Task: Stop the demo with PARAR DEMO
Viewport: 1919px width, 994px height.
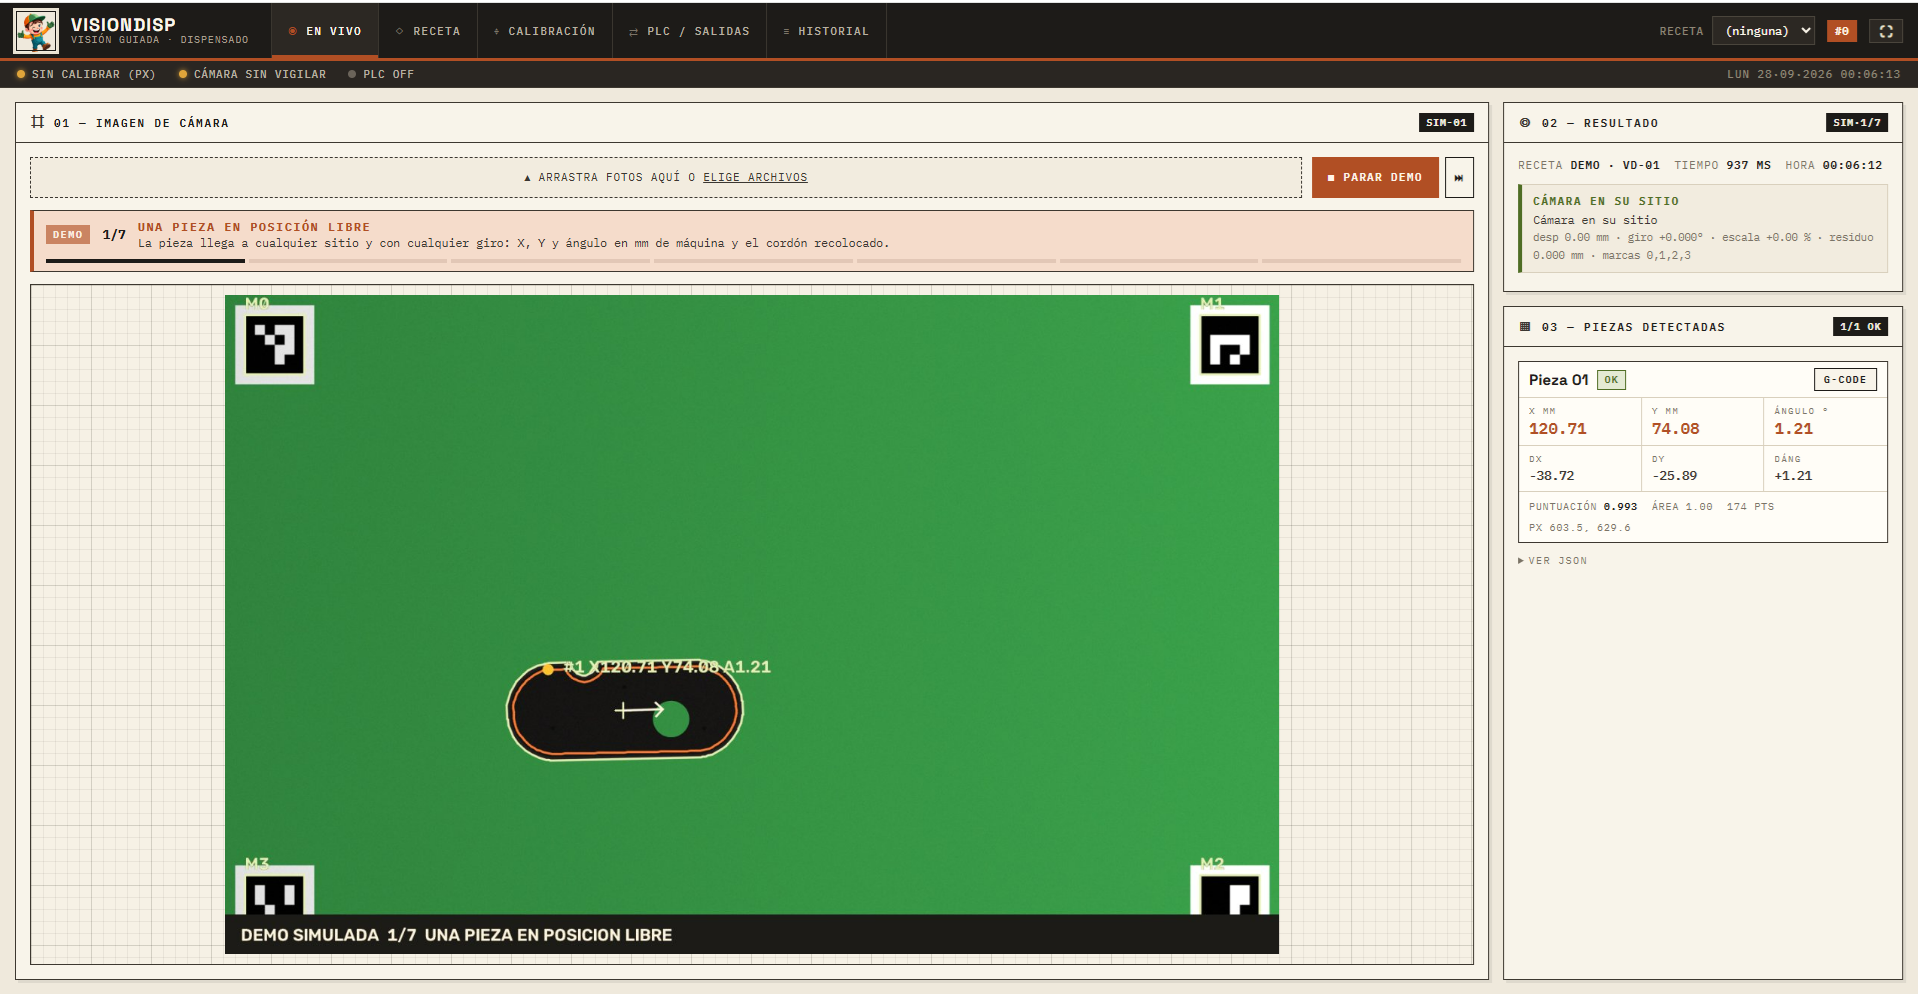Action: coord(1375,177)
